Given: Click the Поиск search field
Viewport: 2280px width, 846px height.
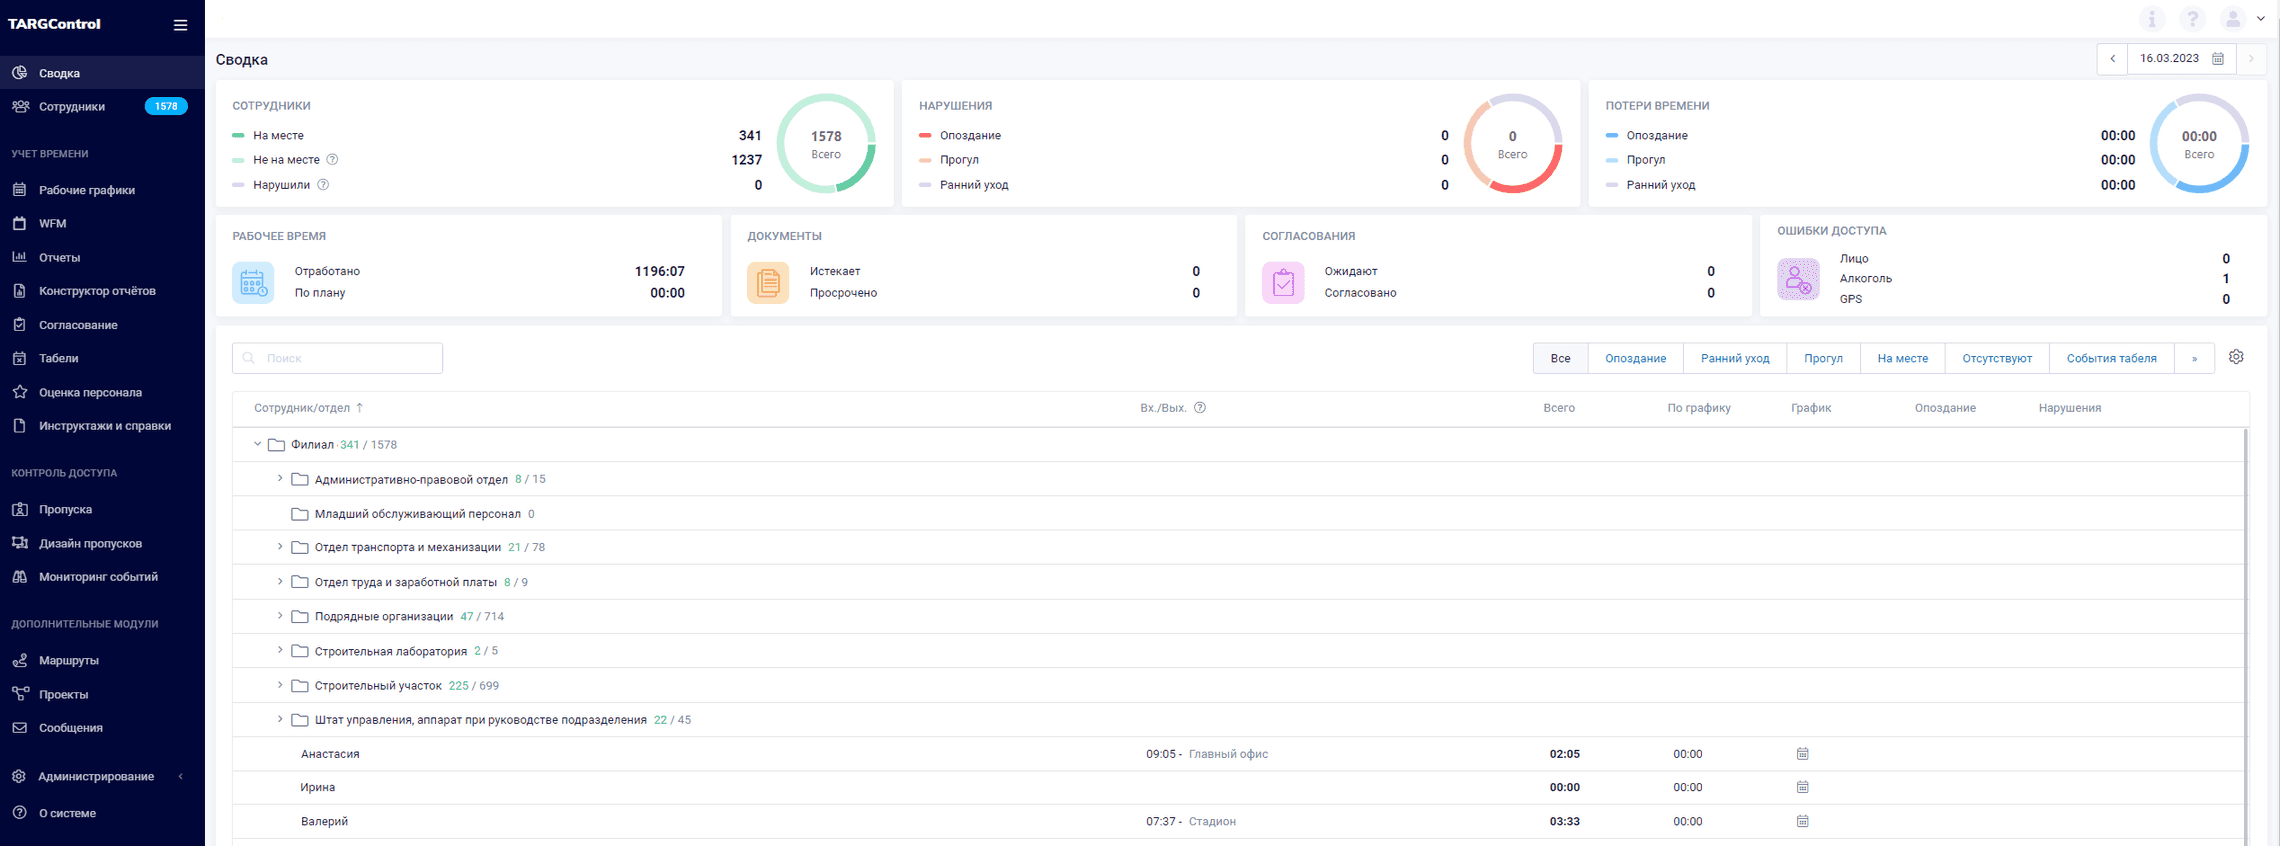Looking at the screenshot, I should tap(338, 358).
